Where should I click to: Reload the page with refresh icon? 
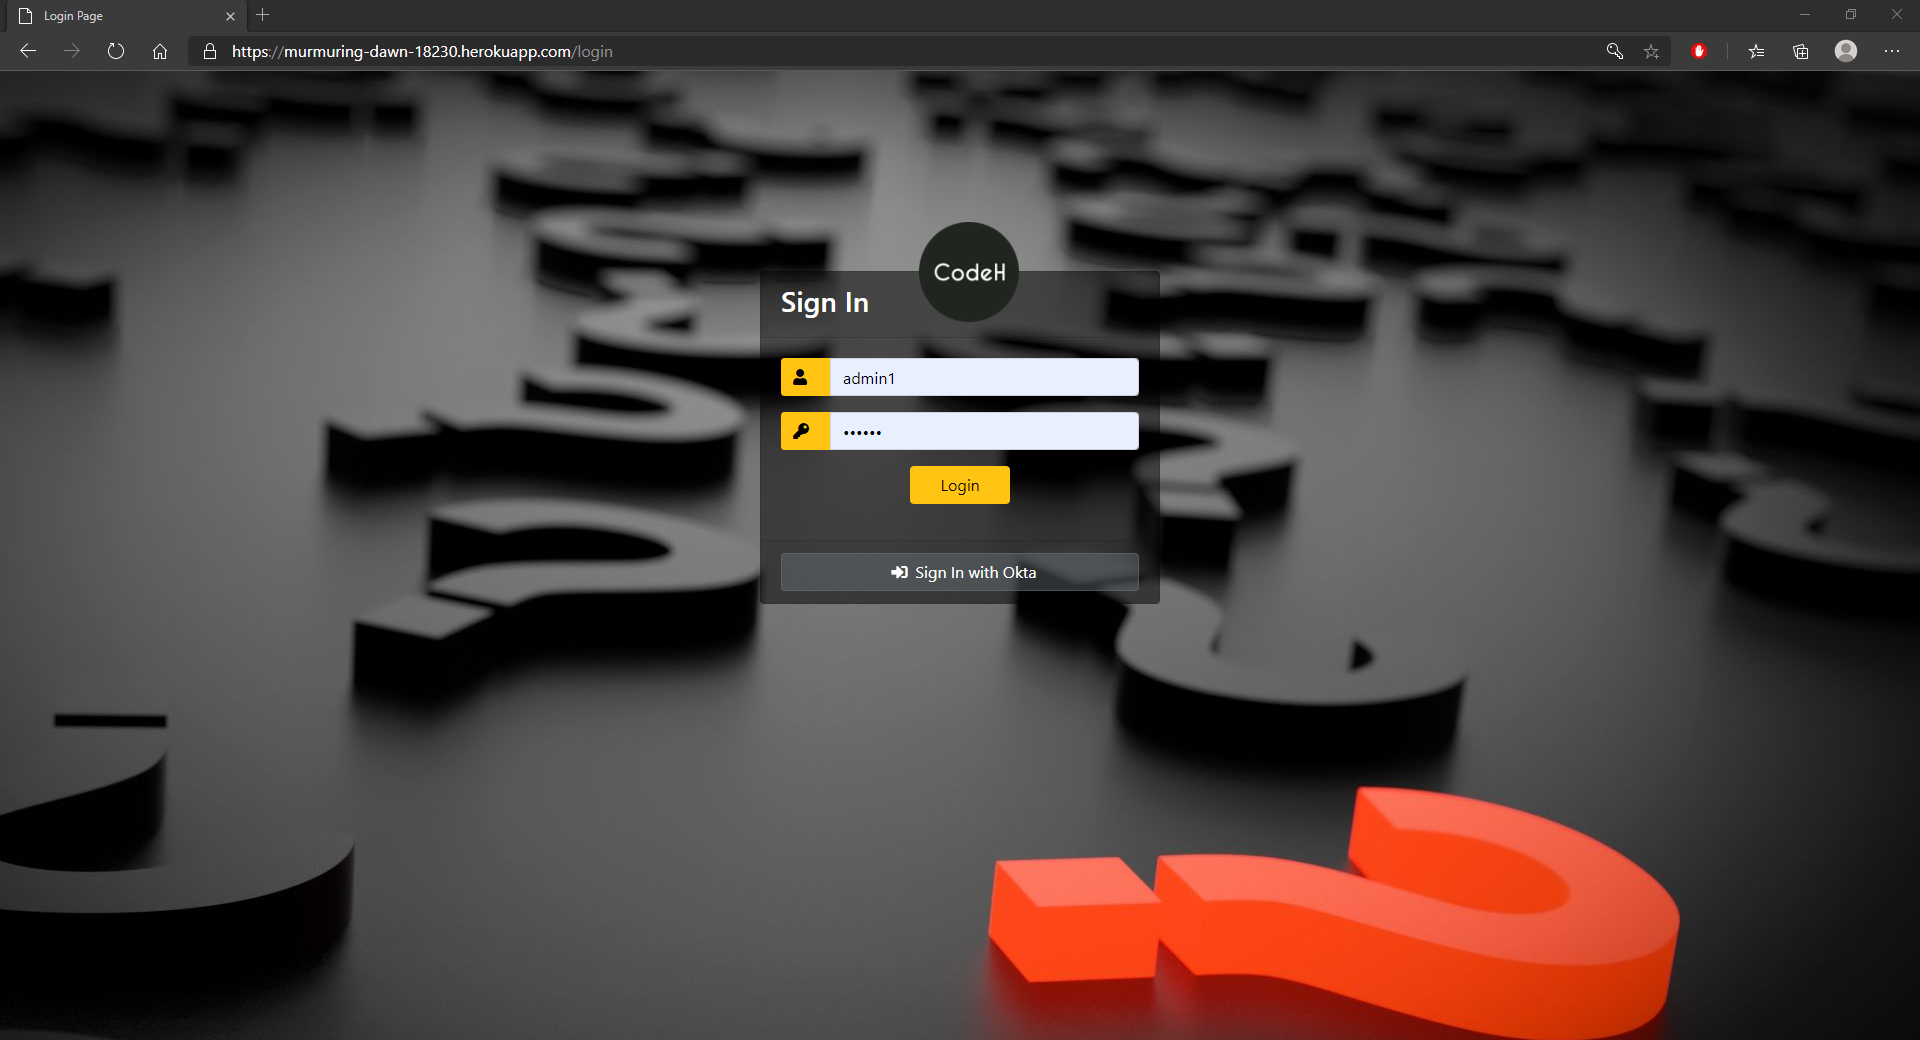point(116,51)
